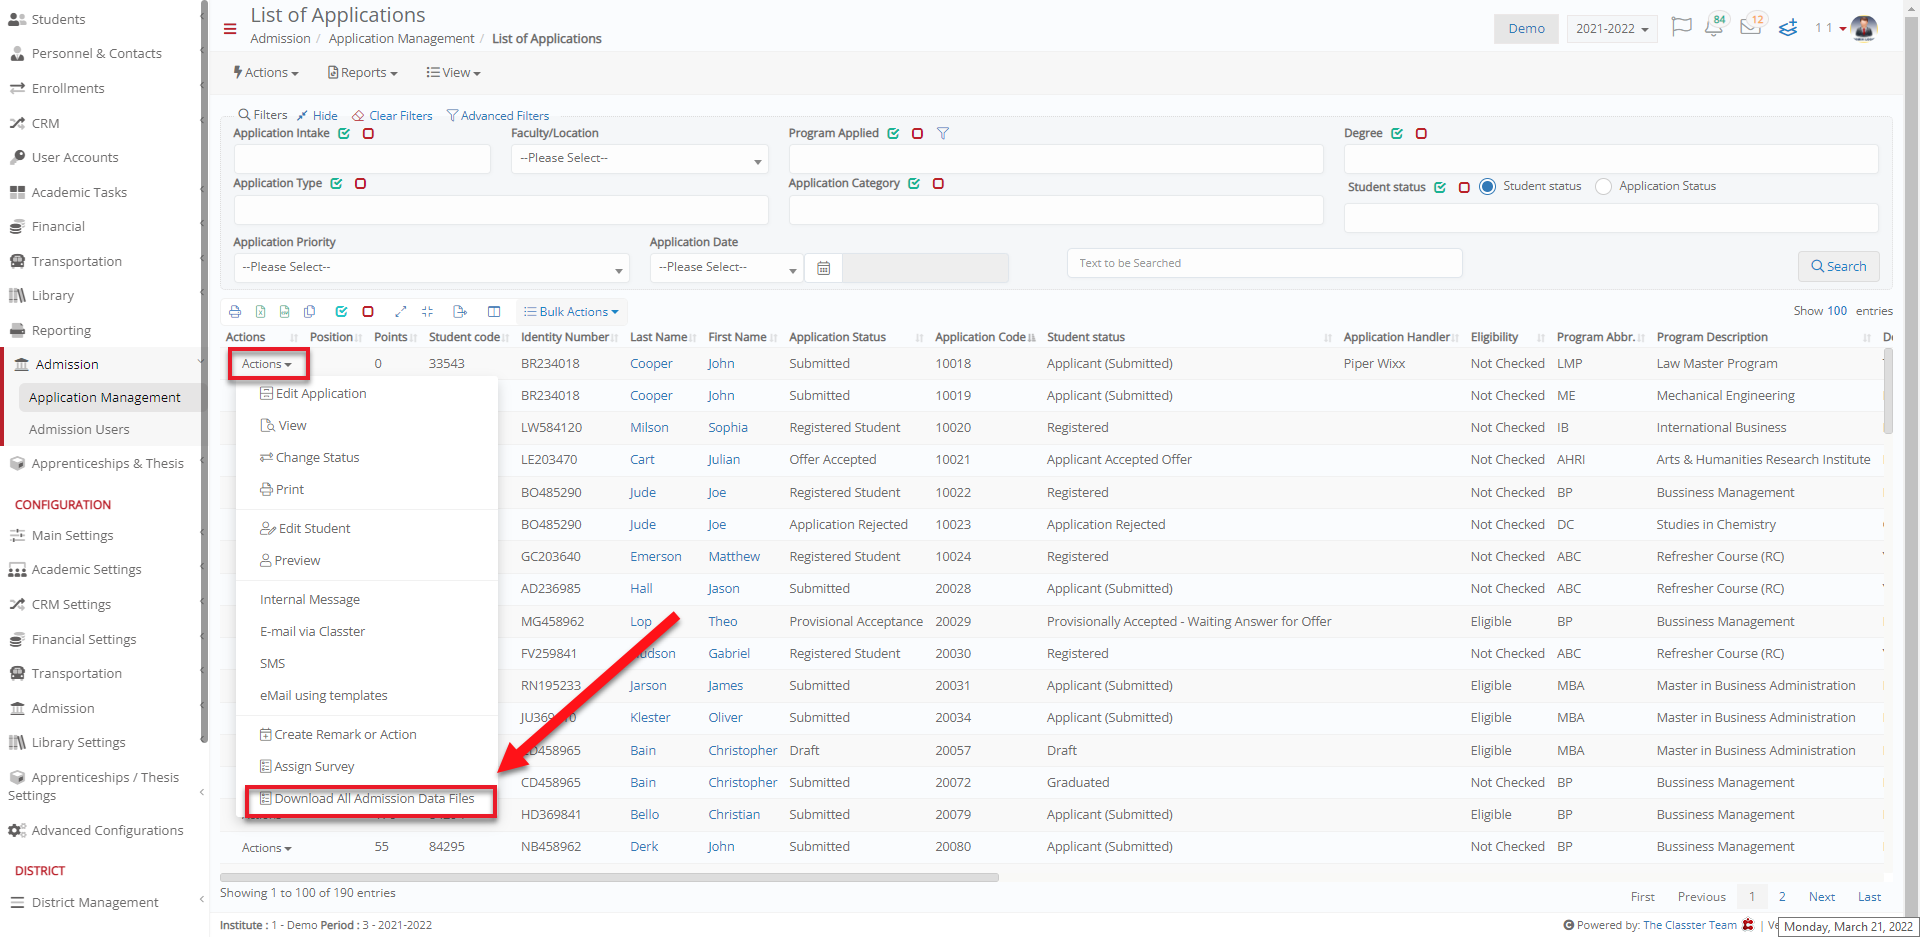
Task: Open the flag icon in header
Action: [x=1682, y=27]
